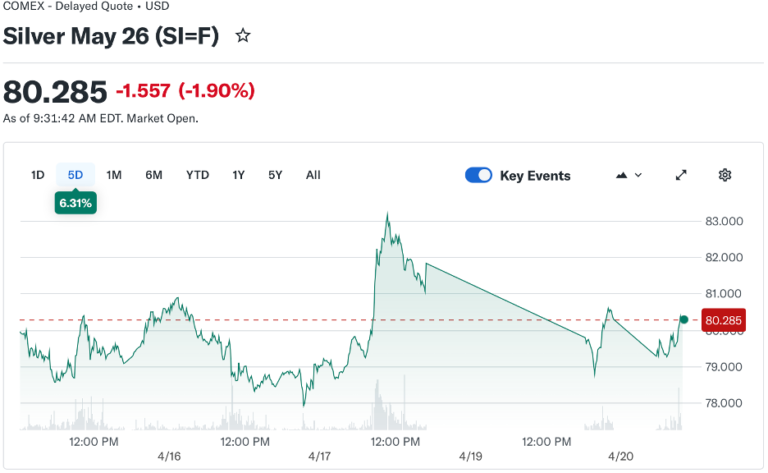Click the green current-price dot on chart

(684, 320)
